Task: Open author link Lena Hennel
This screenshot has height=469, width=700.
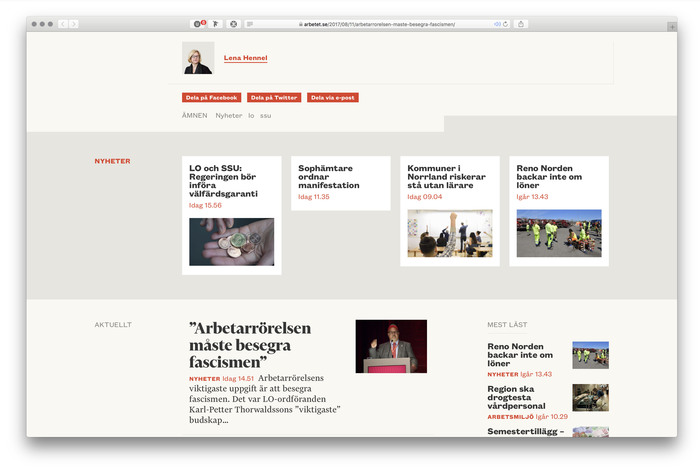Action: (x=246, y=58)
